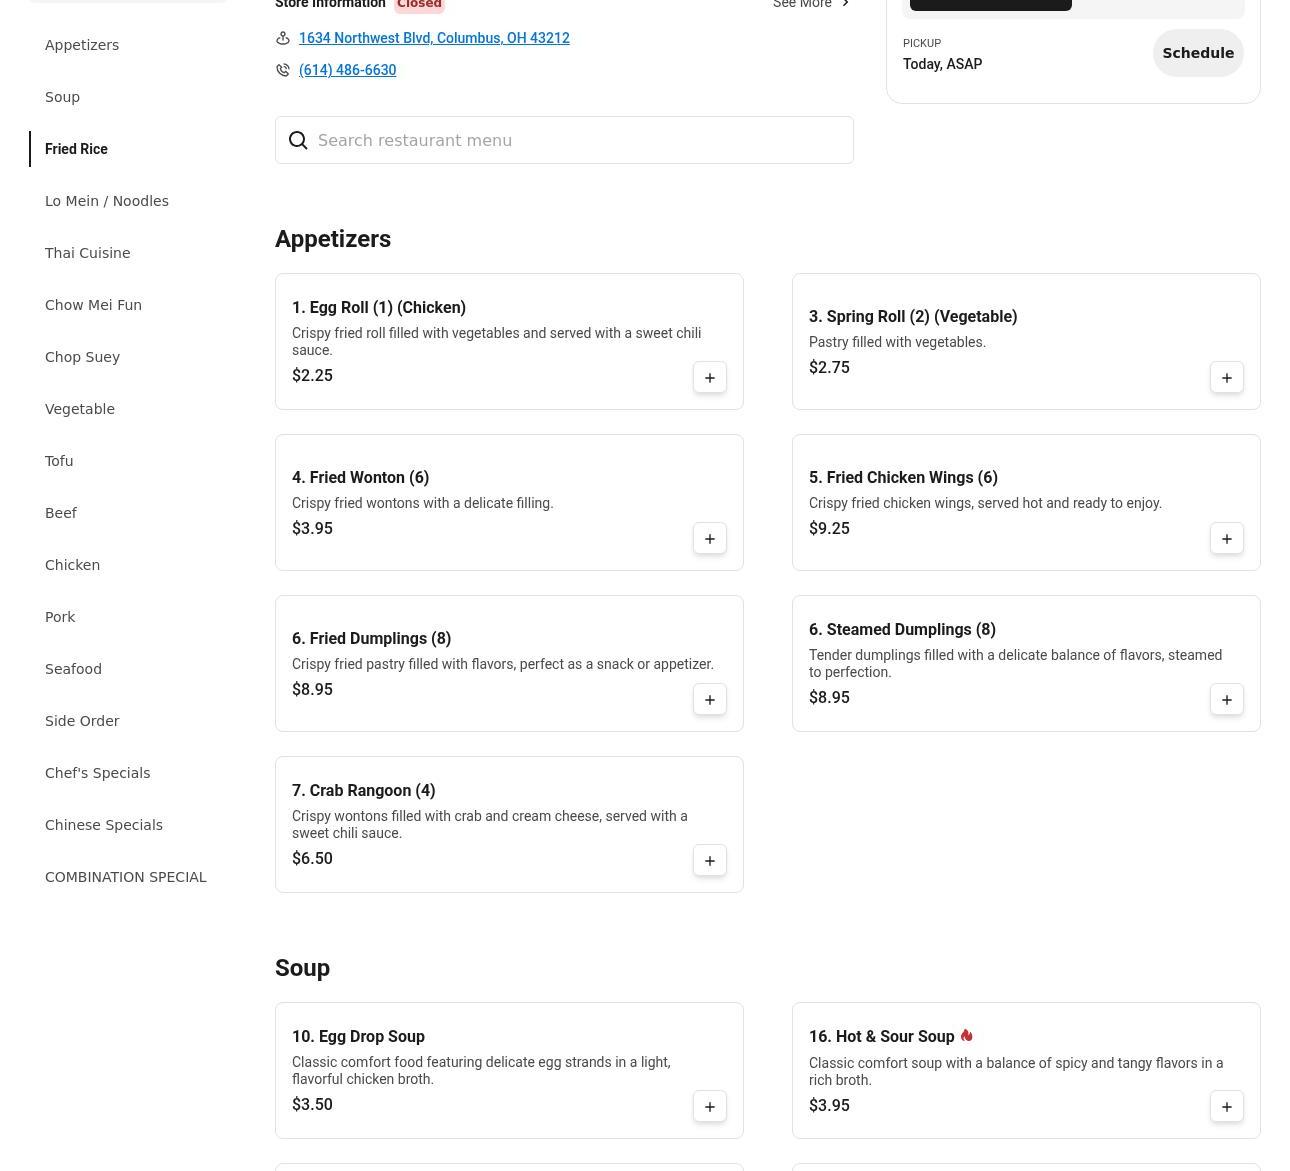The image size is (1290, 1171).
Task: Click the Closed store status badge
Action: (419, 4)
